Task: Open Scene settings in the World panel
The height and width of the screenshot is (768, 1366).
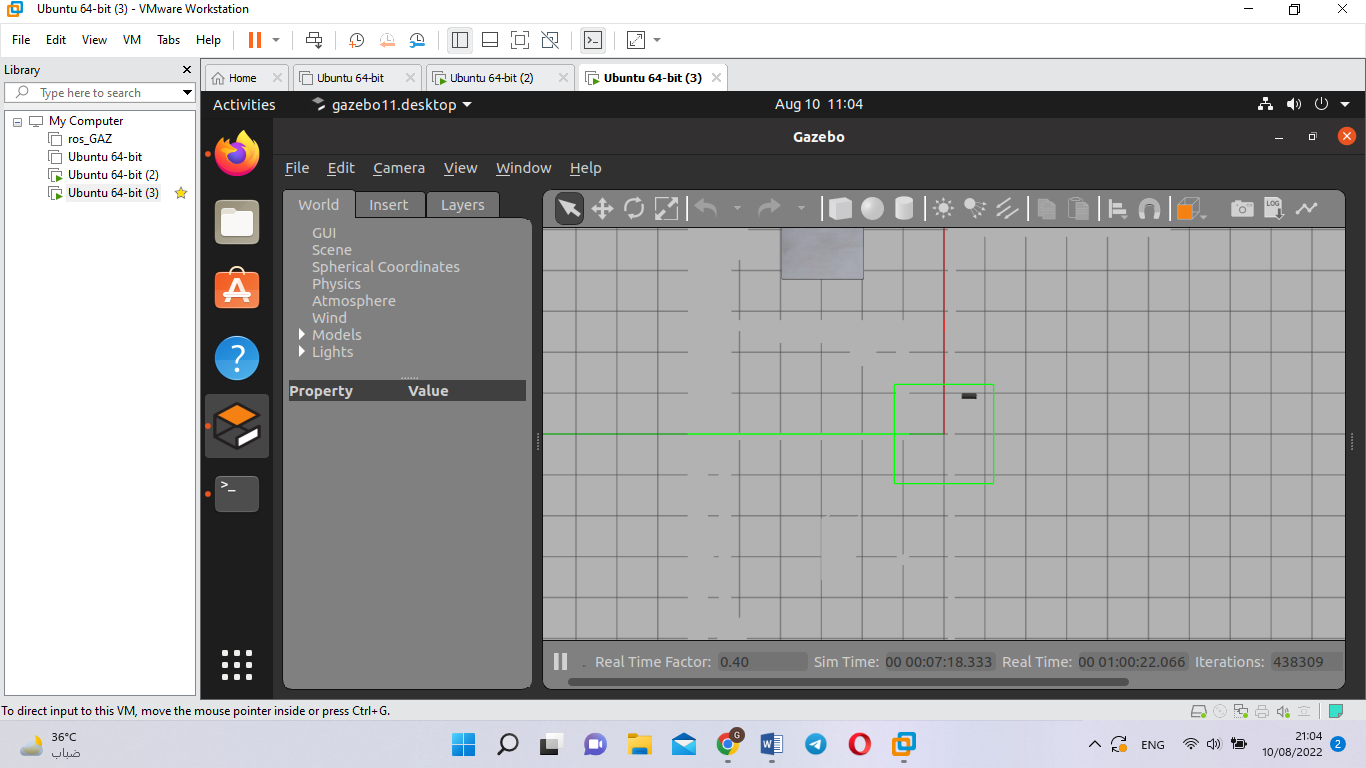Action: point(332,250)
